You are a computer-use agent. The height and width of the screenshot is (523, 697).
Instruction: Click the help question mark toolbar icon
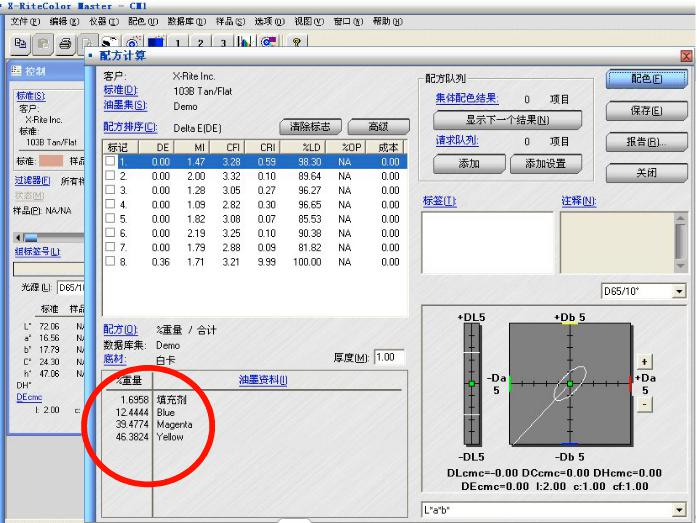coord(296,42)
